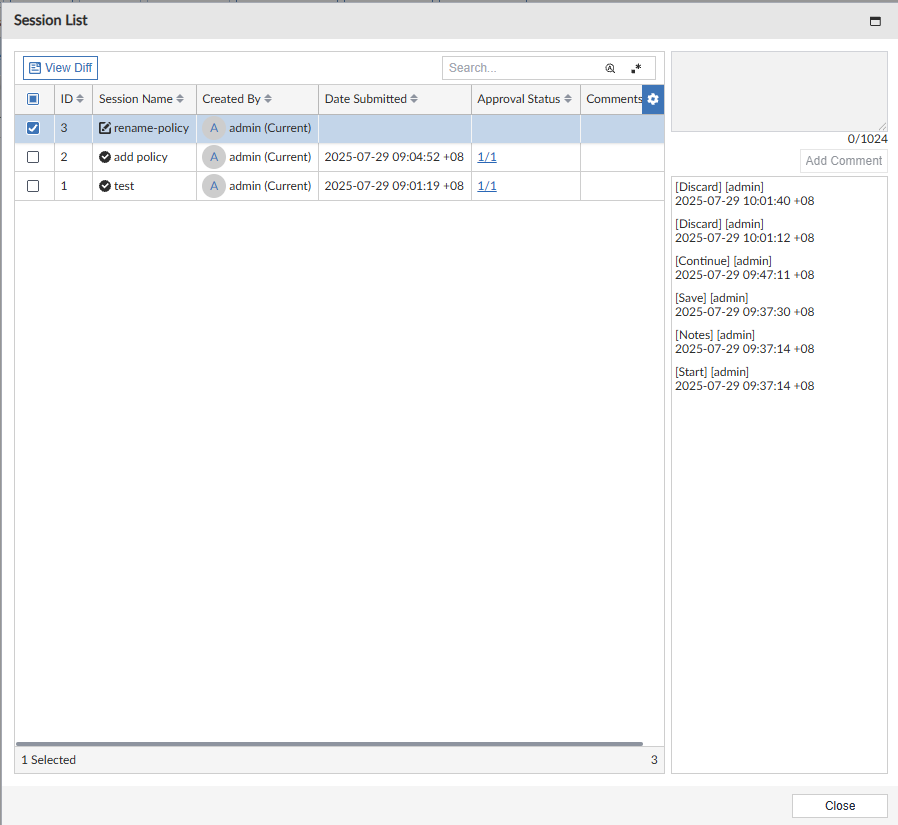
Task: Click the checkmark icon beside test
Action: [105, 186]
